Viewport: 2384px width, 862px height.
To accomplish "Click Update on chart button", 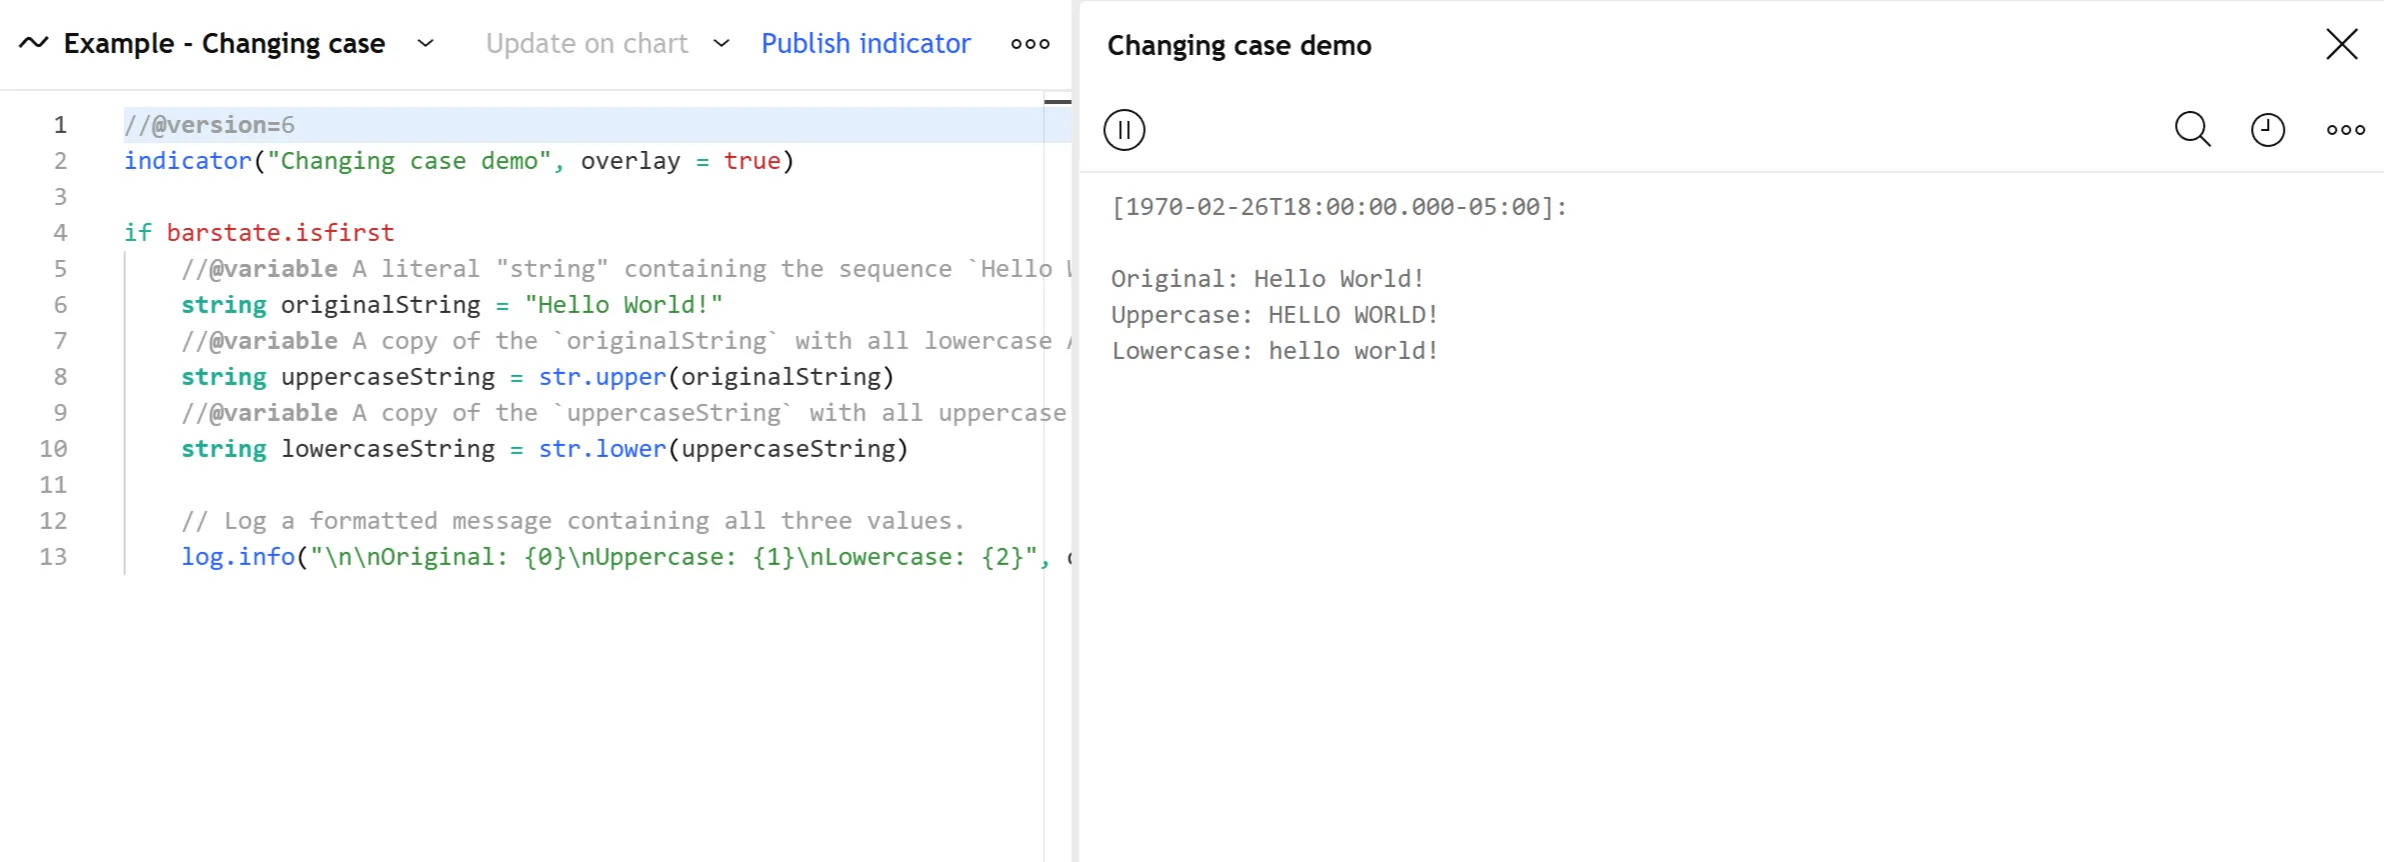I will click(x=587, y=44).
